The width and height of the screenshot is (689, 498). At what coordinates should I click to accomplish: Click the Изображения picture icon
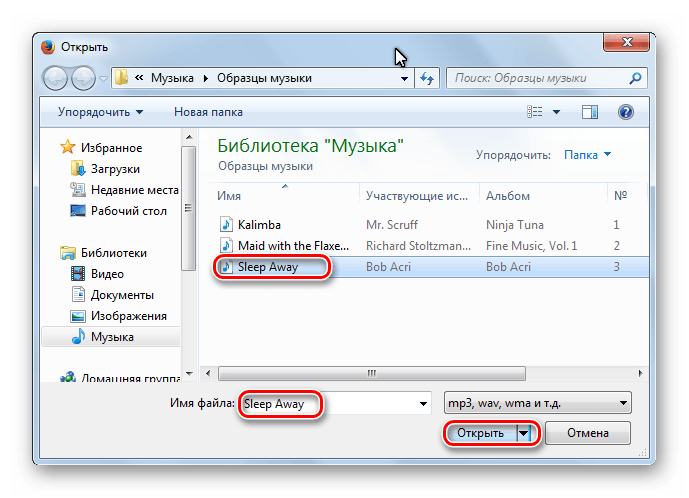(x=78, y=316)
